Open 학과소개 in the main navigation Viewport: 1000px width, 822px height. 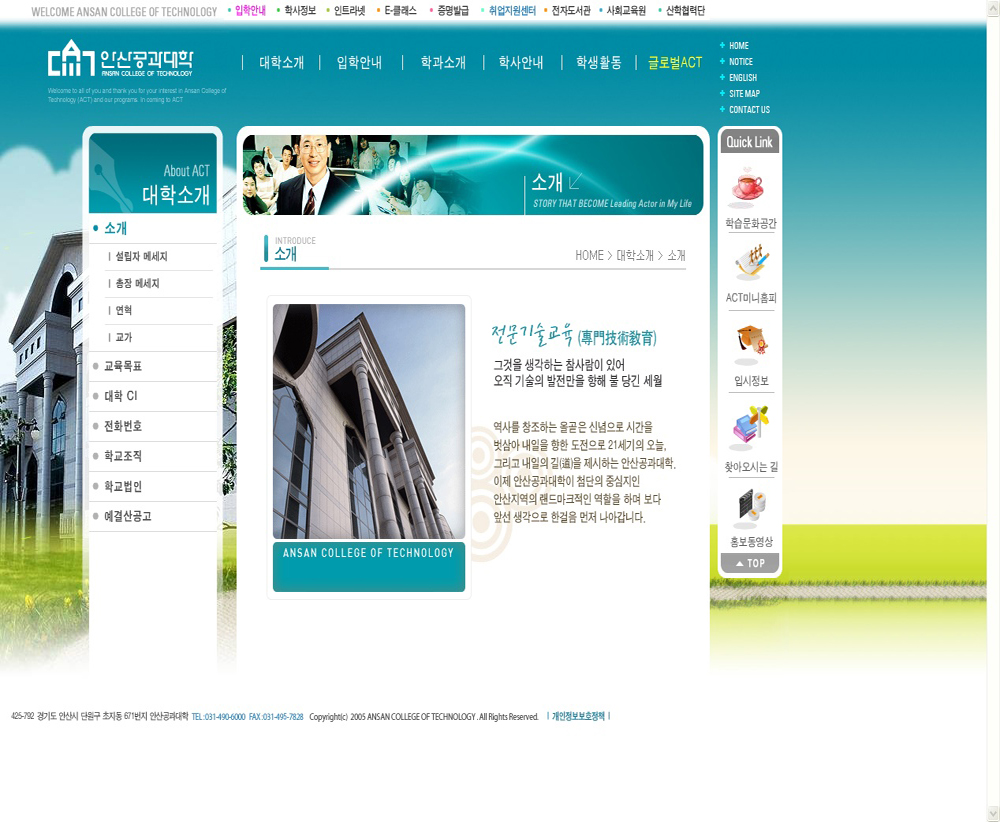tap(443, 62)
